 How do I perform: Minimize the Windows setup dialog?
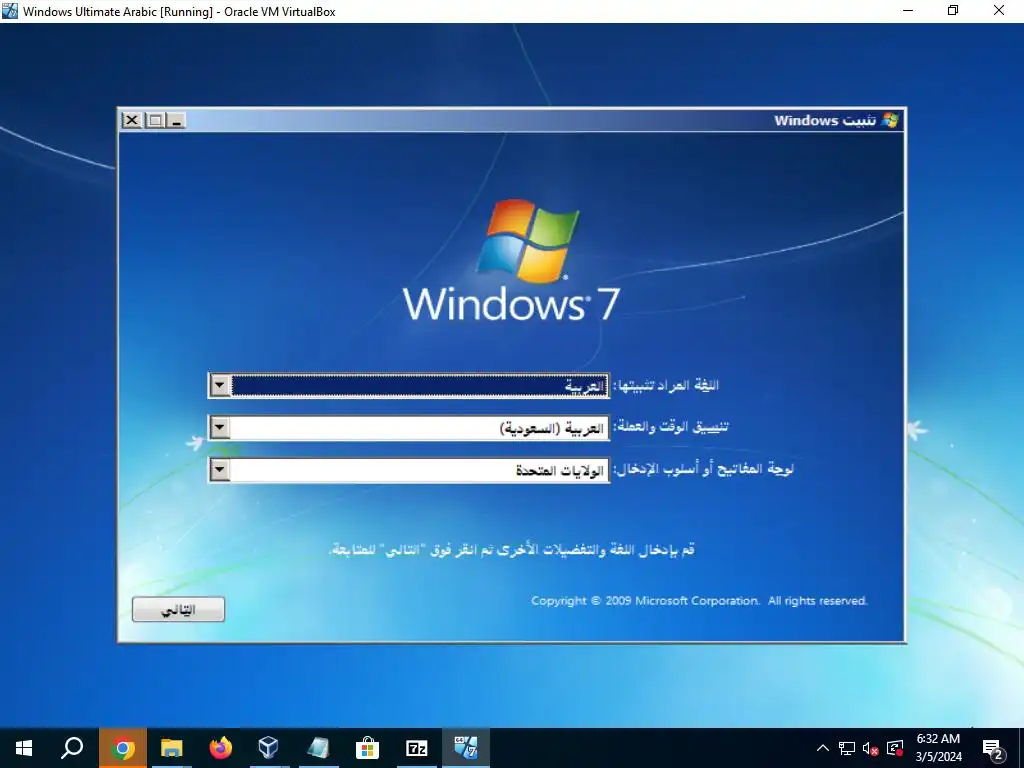pyautogui.click(x=176, y=120)
